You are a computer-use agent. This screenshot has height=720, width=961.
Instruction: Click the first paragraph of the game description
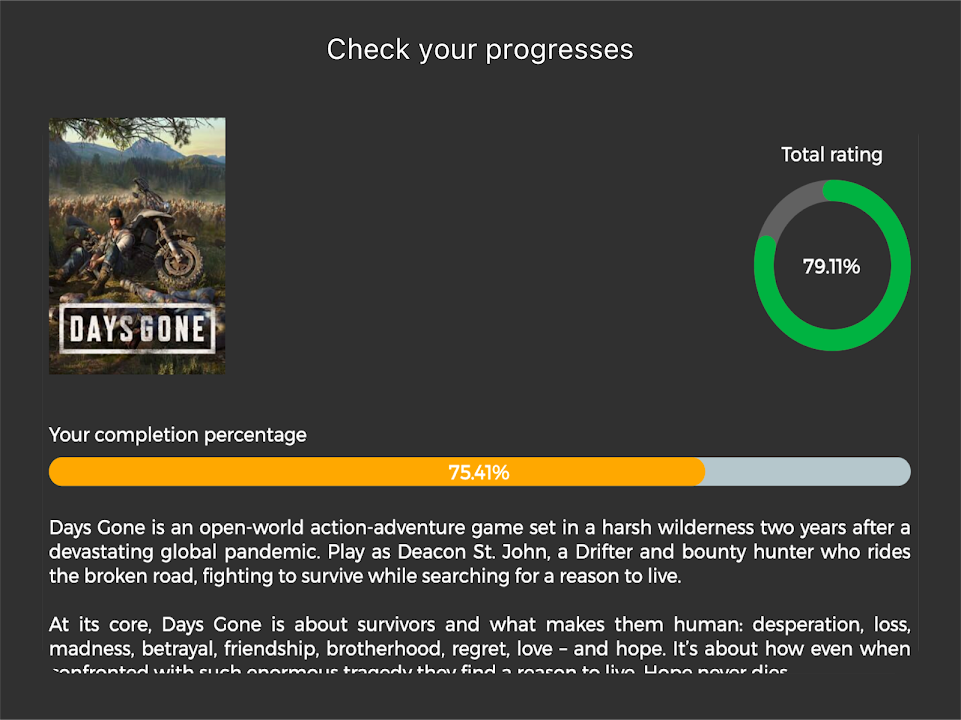[x=480, y=551]
